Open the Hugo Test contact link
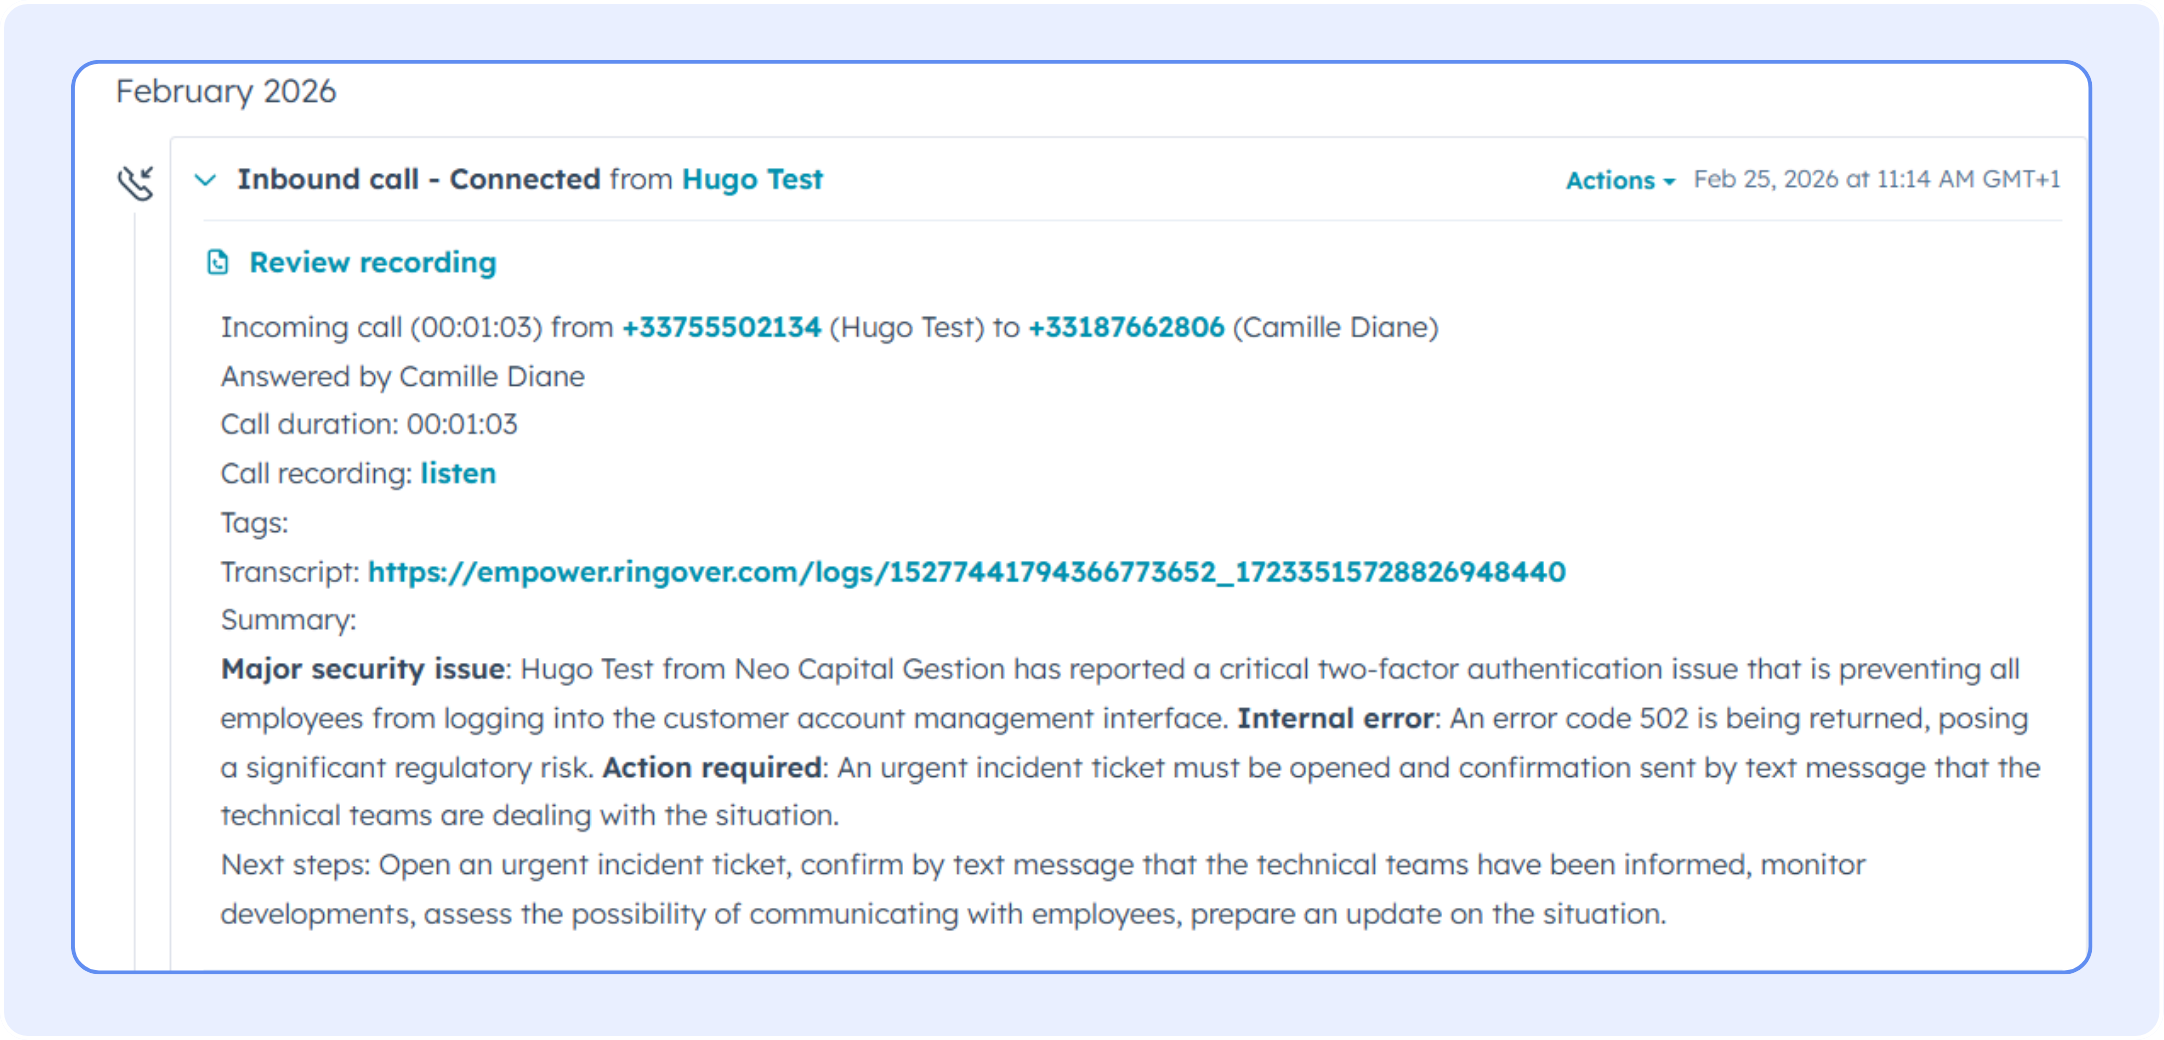Image resolution: width=2164 pixels, height=1040 pixels. [x=751, y=179]
